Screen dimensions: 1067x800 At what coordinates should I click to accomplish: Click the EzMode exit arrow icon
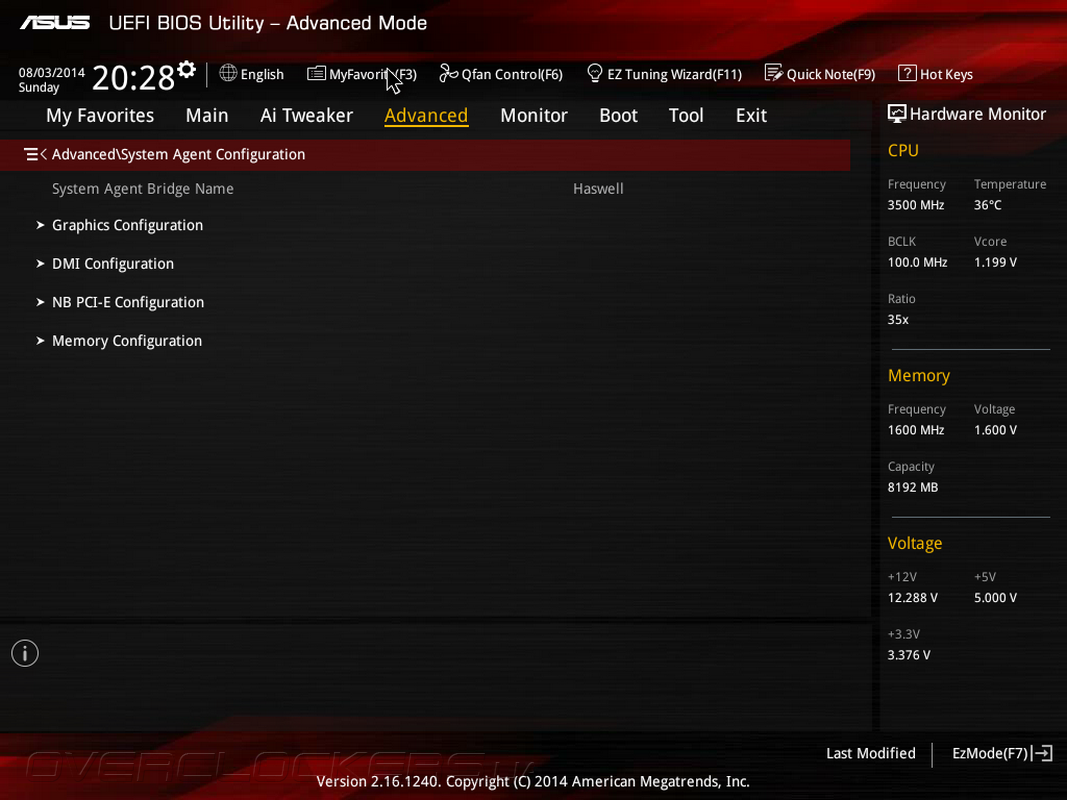pyautogui.click(x=1043, y=753)
